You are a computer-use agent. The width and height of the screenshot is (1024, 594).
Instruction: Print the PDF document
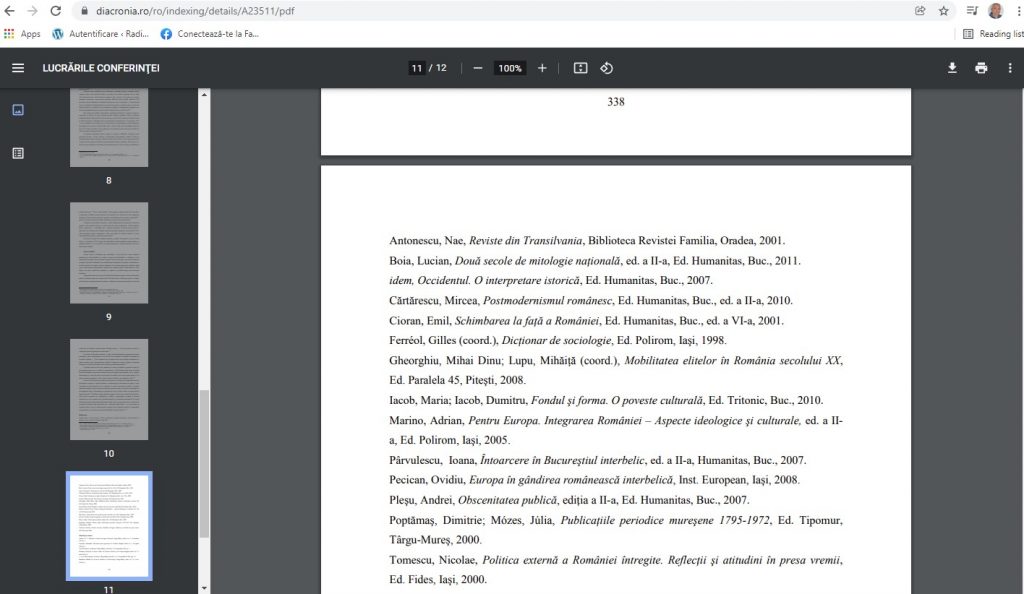[x=981, y=68]
